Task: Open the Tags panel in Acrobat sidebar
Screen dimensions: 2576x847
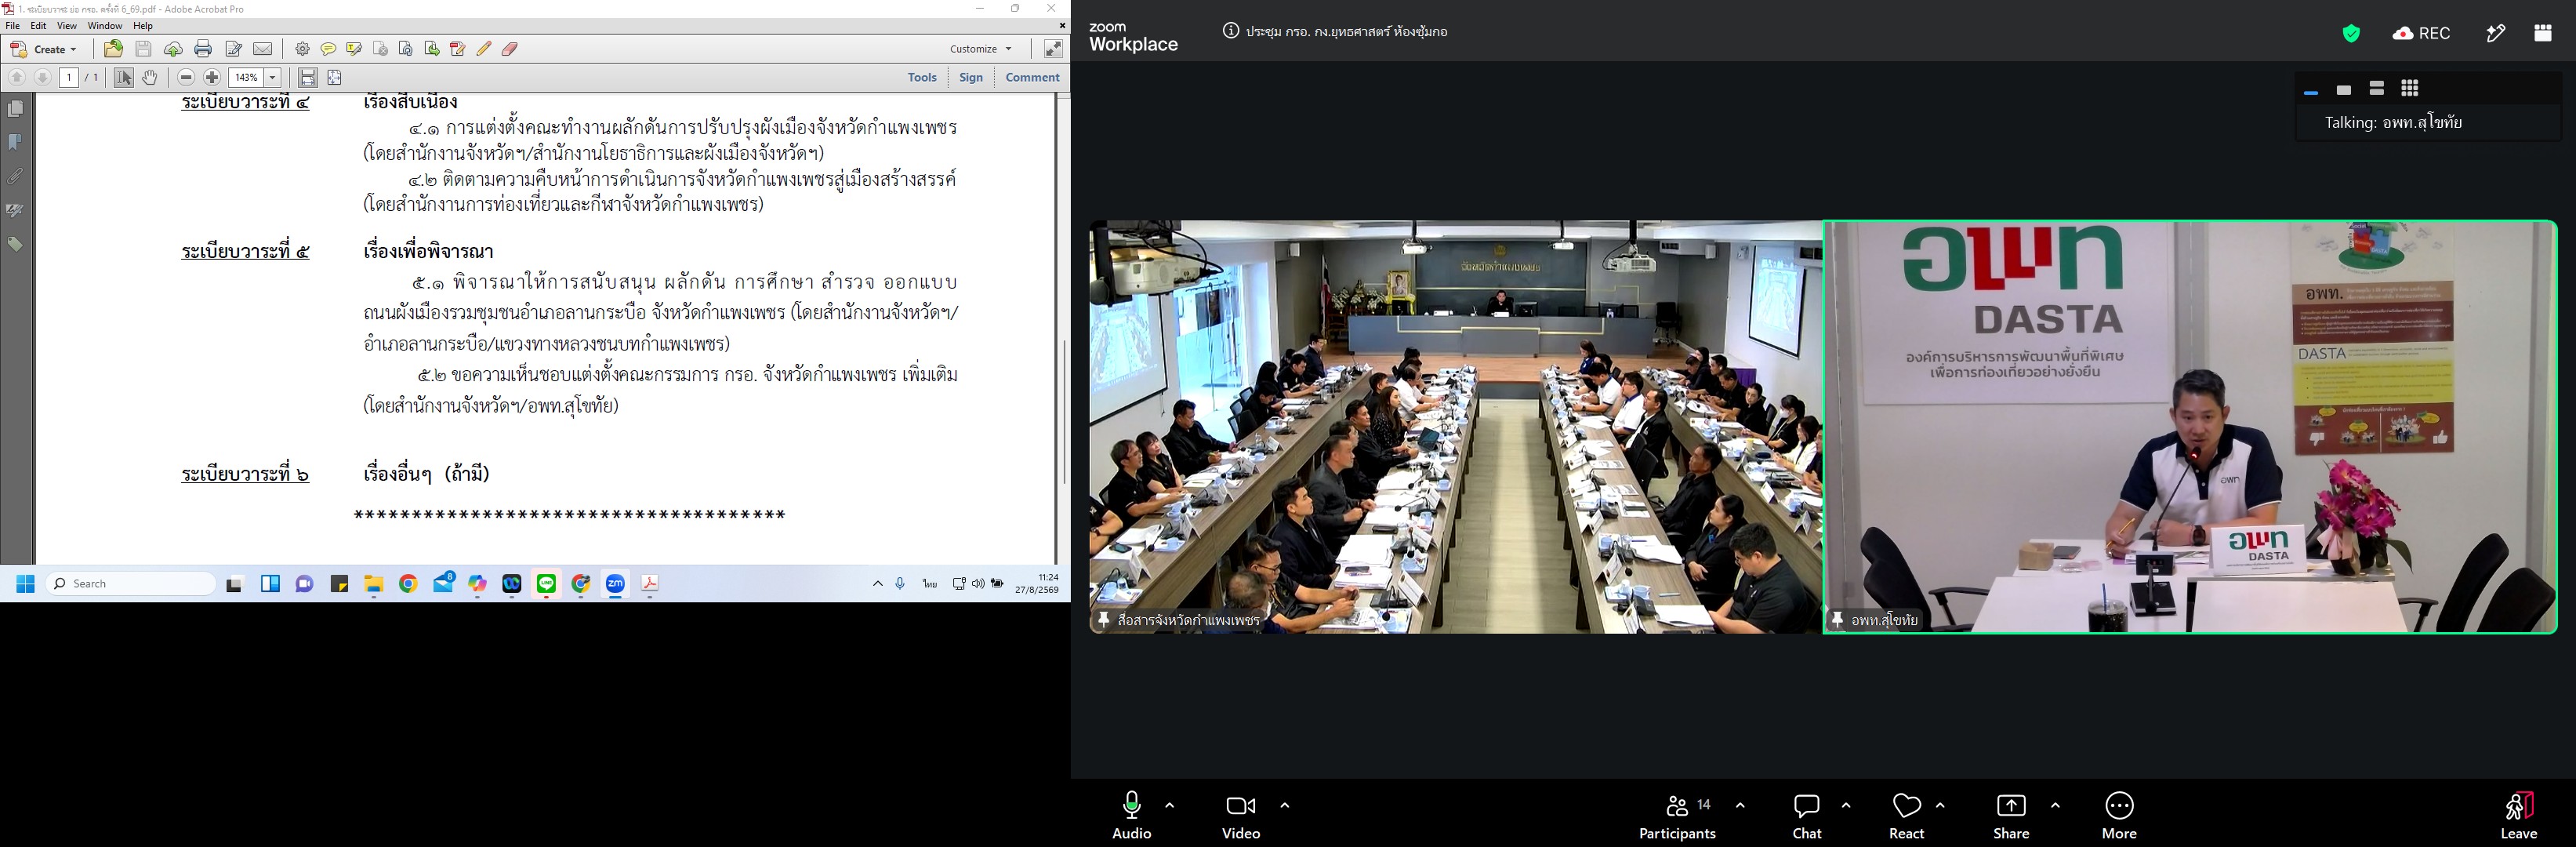Action: (16, 244)
